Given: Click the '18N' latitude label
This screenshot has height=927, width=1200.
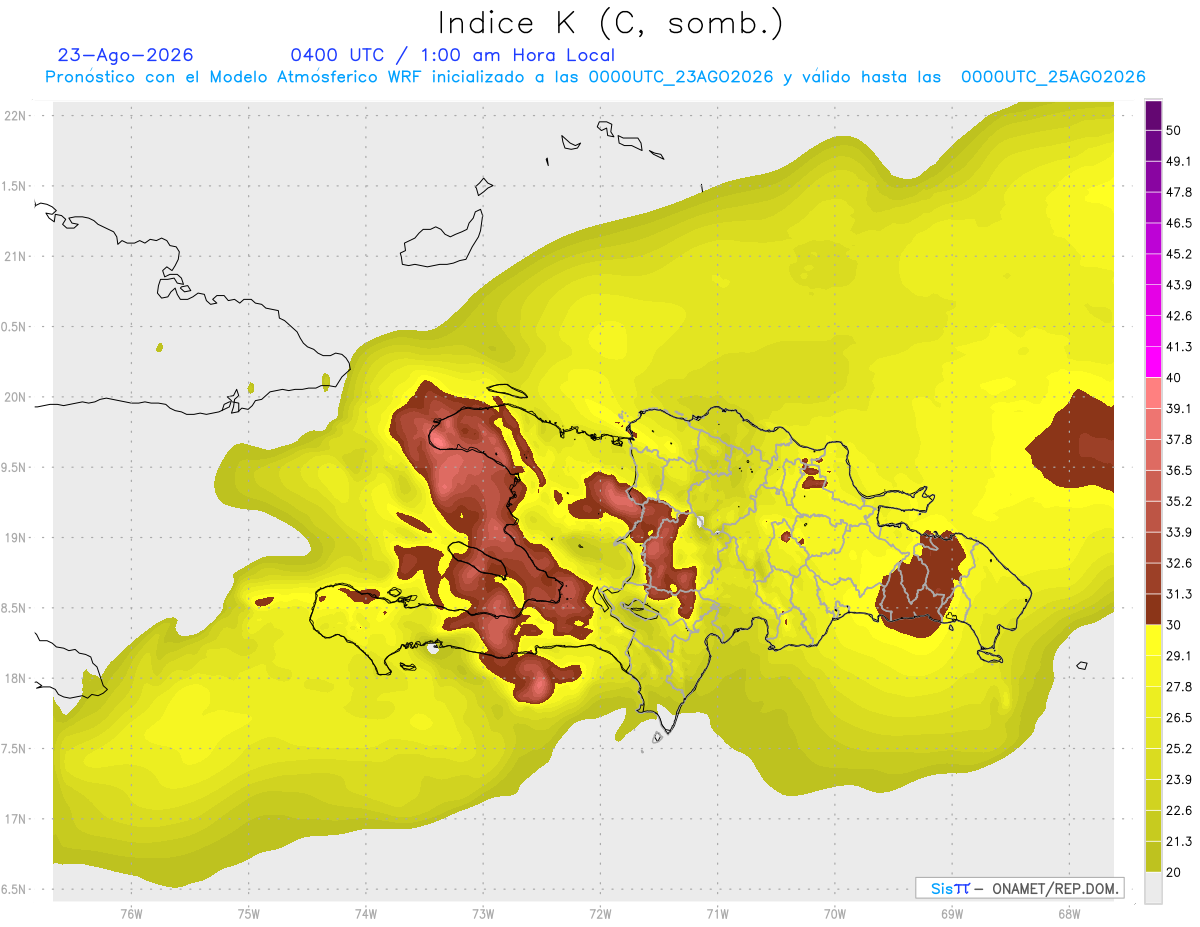Looking at the screenshot, I should coord(15,679).
